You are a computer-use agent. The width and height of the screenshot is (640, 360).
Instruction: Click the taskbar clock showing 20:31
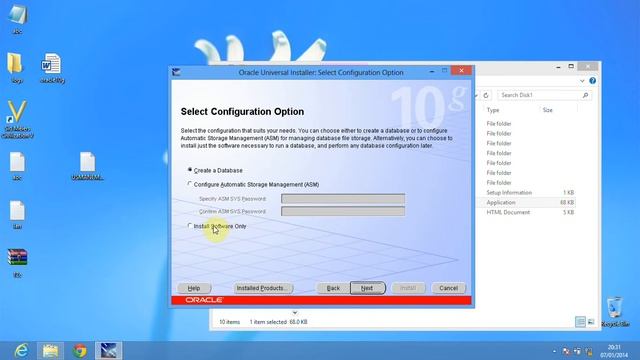pos(614,351)
